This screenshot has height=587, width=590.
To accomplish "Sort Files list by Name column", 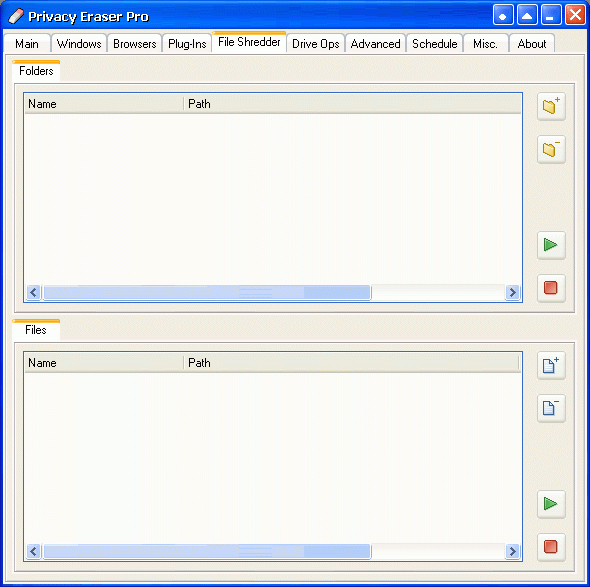I will (104, 362).
